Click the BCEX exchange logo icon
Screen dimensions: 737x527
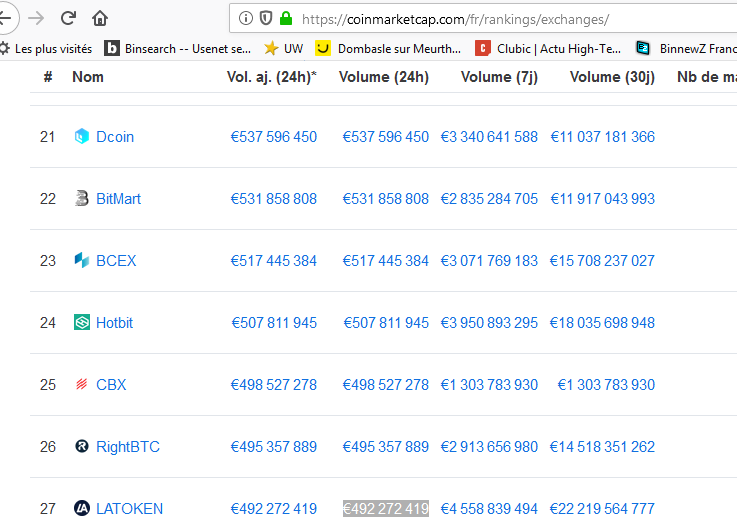pyautogui.click(x=82, y=260)
